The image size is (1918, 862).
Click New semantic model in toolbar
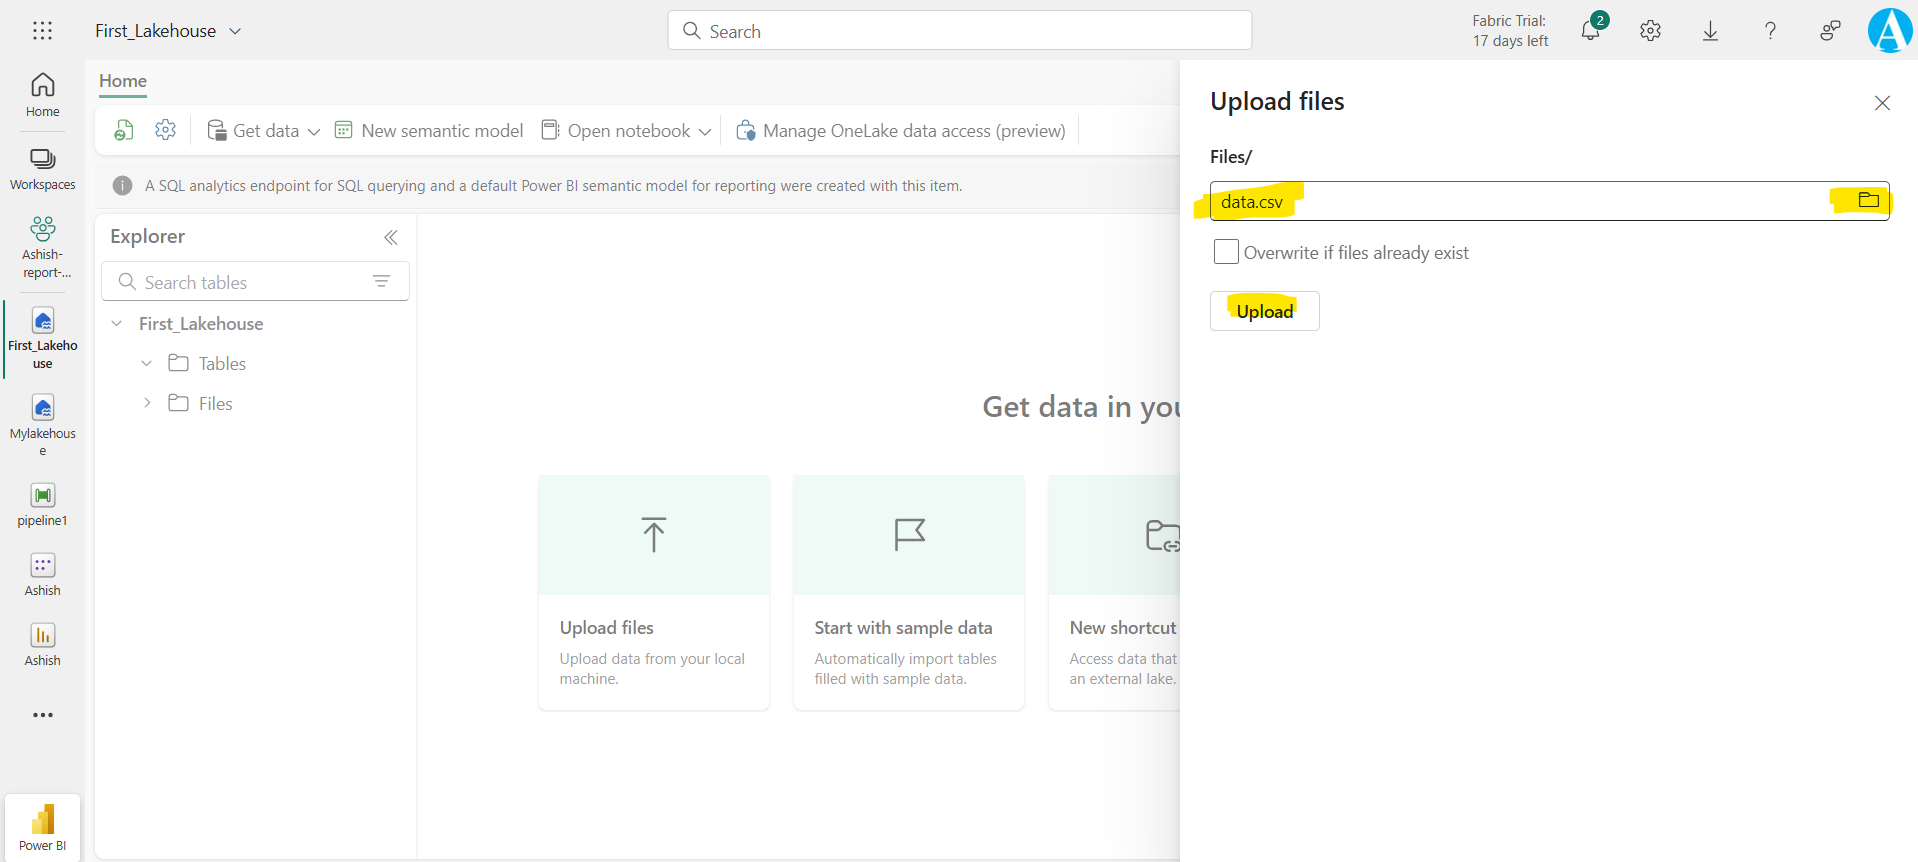(429, 131)
